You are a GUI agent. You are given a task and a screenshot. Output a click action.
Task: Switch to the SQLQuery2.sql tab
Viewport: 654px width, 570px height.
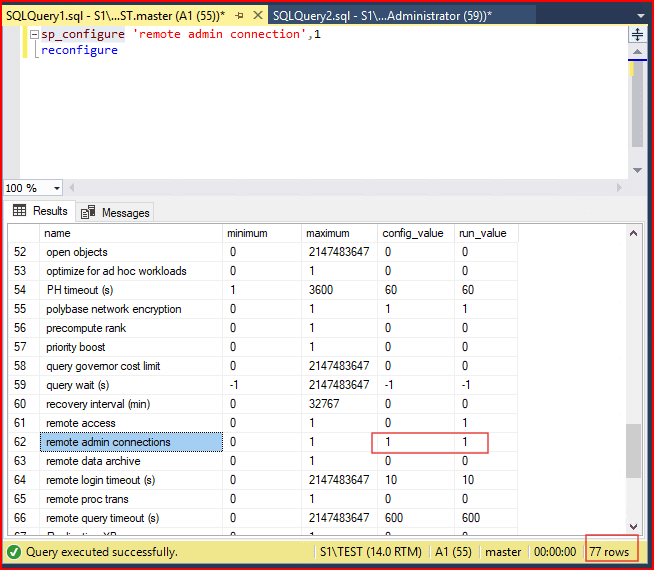[x=382, y=16]
